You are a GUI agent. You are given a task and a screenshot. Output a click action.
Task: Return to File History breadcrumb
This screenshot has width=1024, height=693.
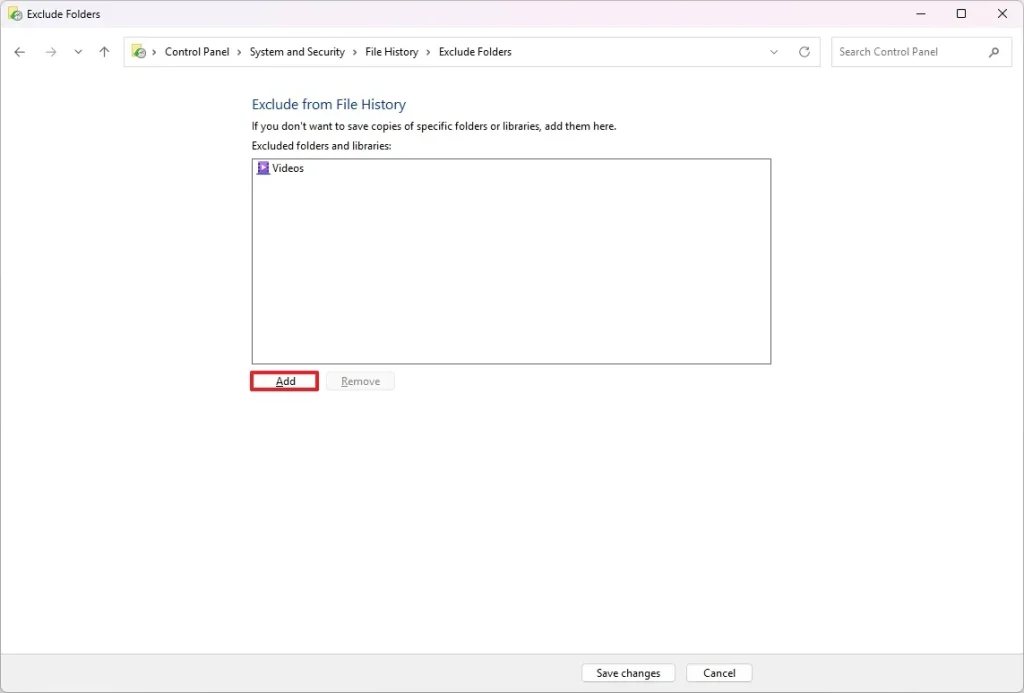click(x=392, y=52)
